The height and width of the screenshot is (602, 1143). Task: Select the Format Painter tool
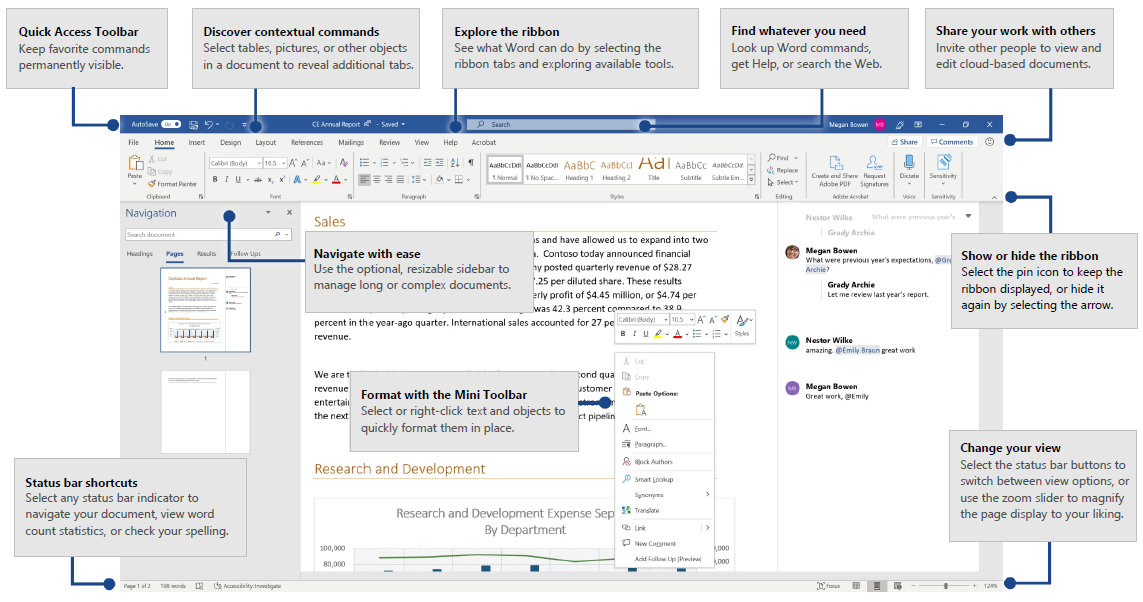click(x=173, y=184)
